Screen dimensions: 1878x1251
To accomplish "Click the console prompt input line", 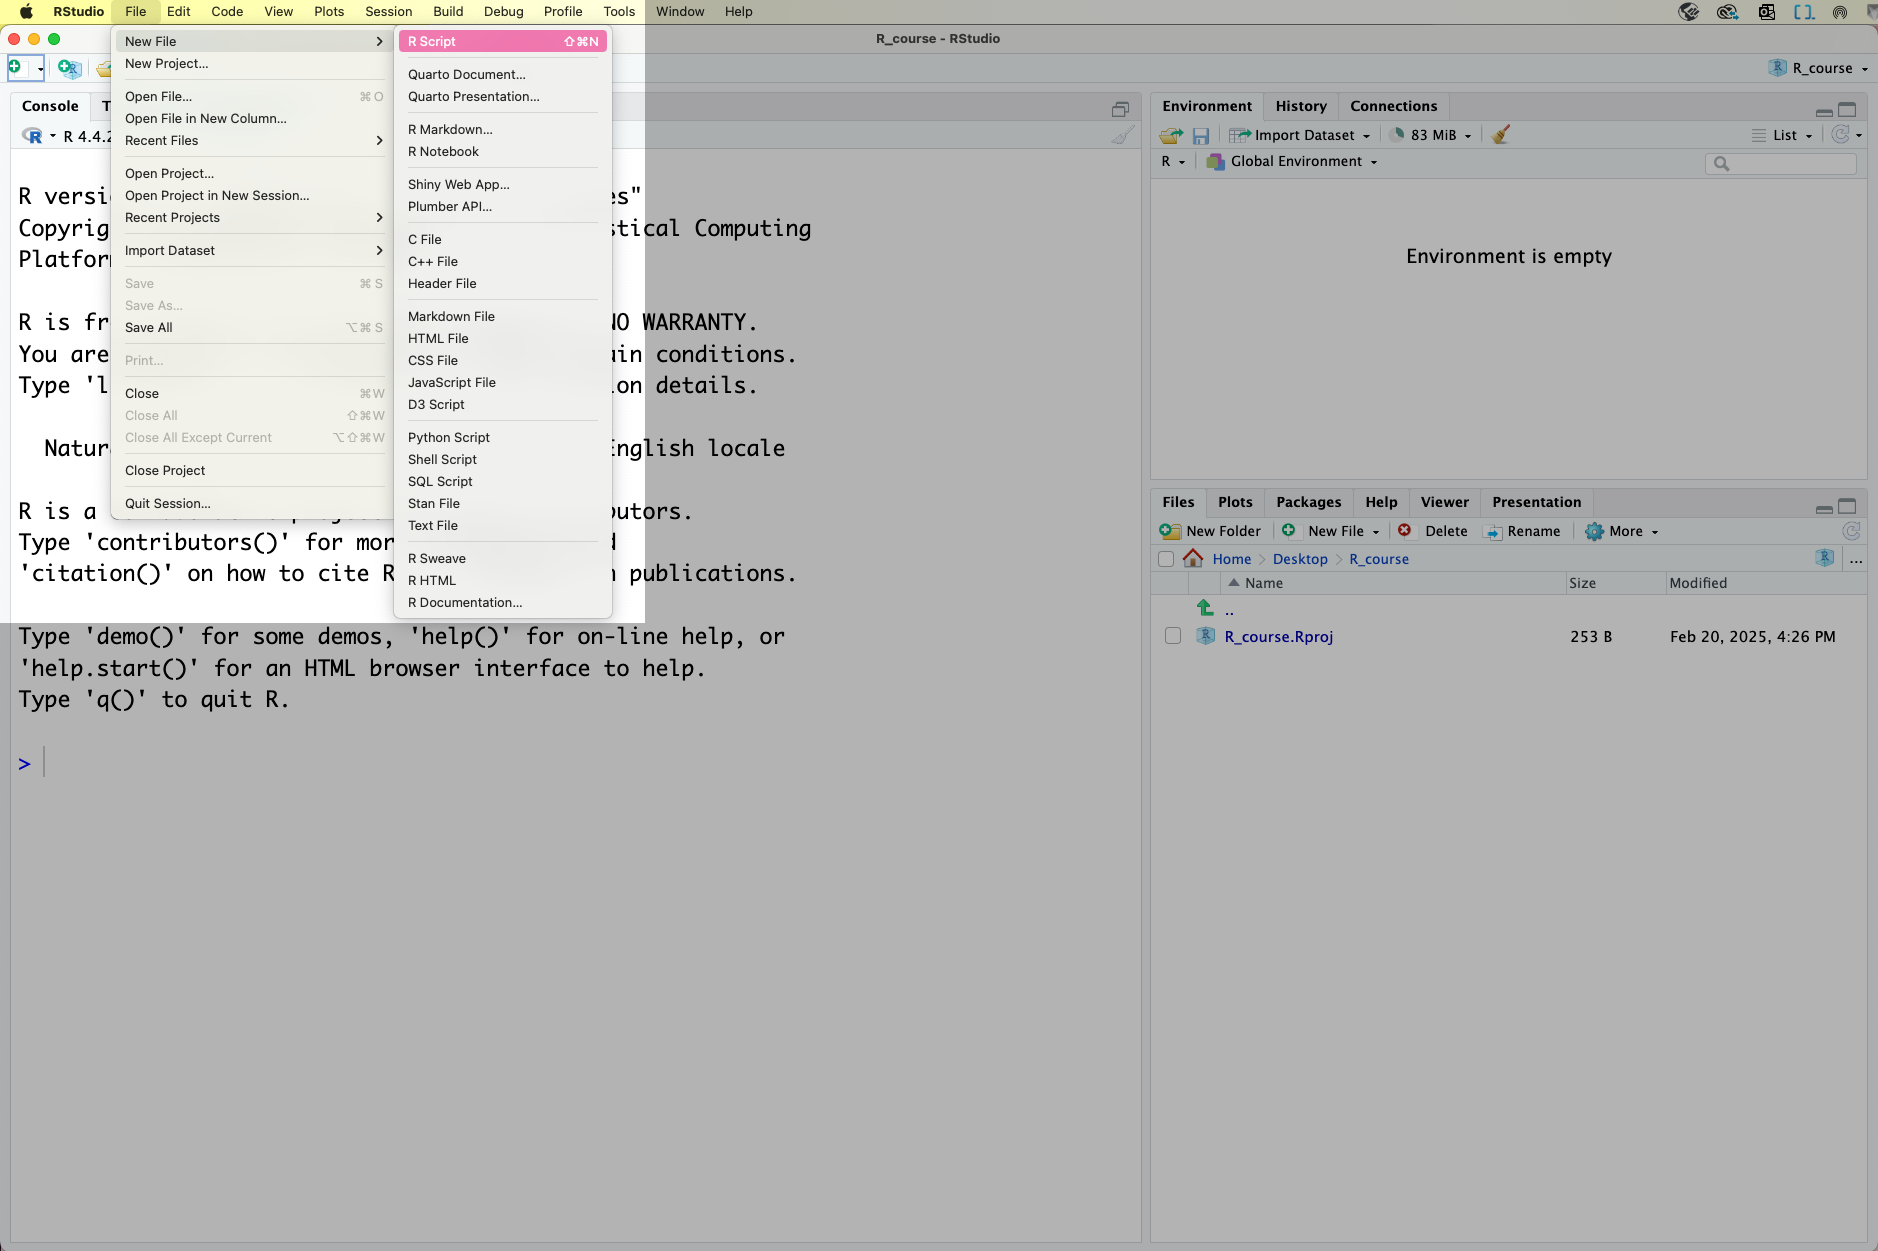I will tap(575, 764).
